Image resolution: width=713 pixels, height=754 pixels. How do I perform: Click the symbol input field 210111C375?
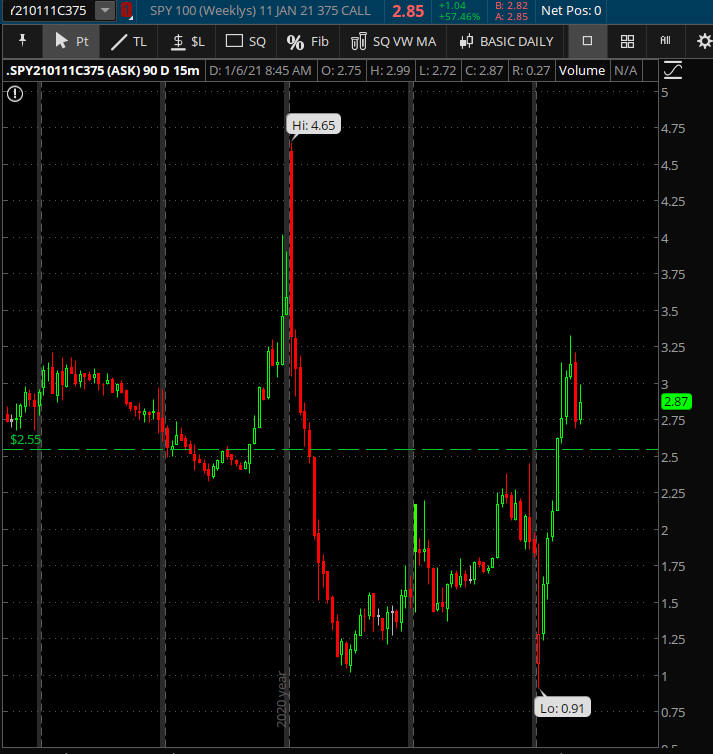48,10
